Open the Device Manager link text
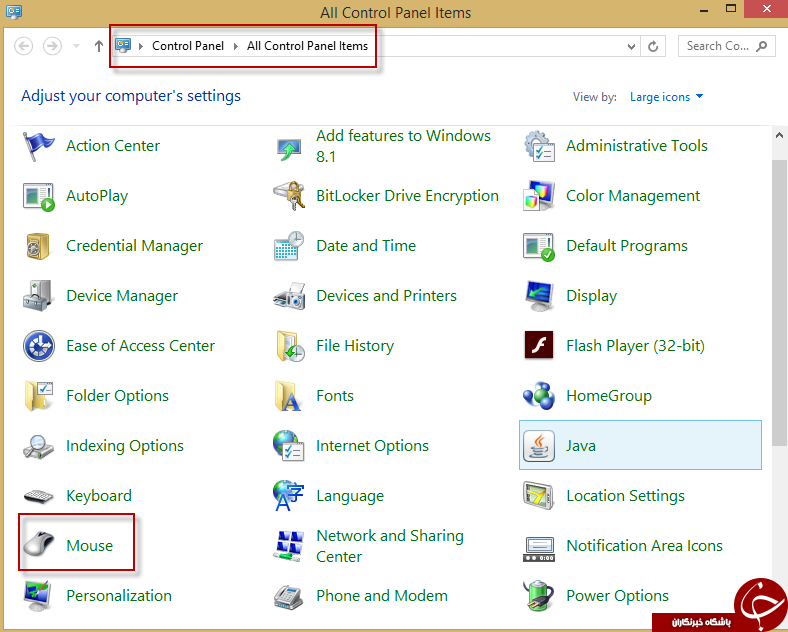The width and height of the screenshot is (788, 632). (x=122, y=296)
